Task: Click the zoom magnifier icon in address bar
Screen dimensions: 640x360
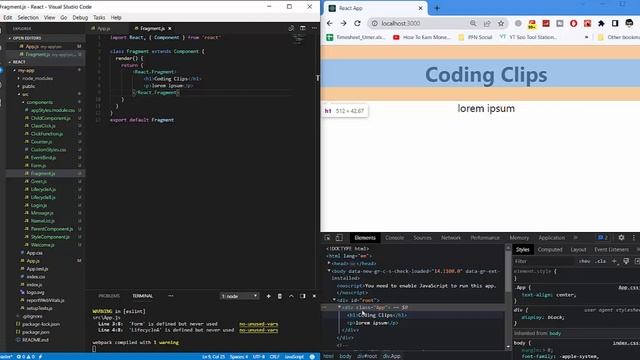Action: [x=473, y=23]
